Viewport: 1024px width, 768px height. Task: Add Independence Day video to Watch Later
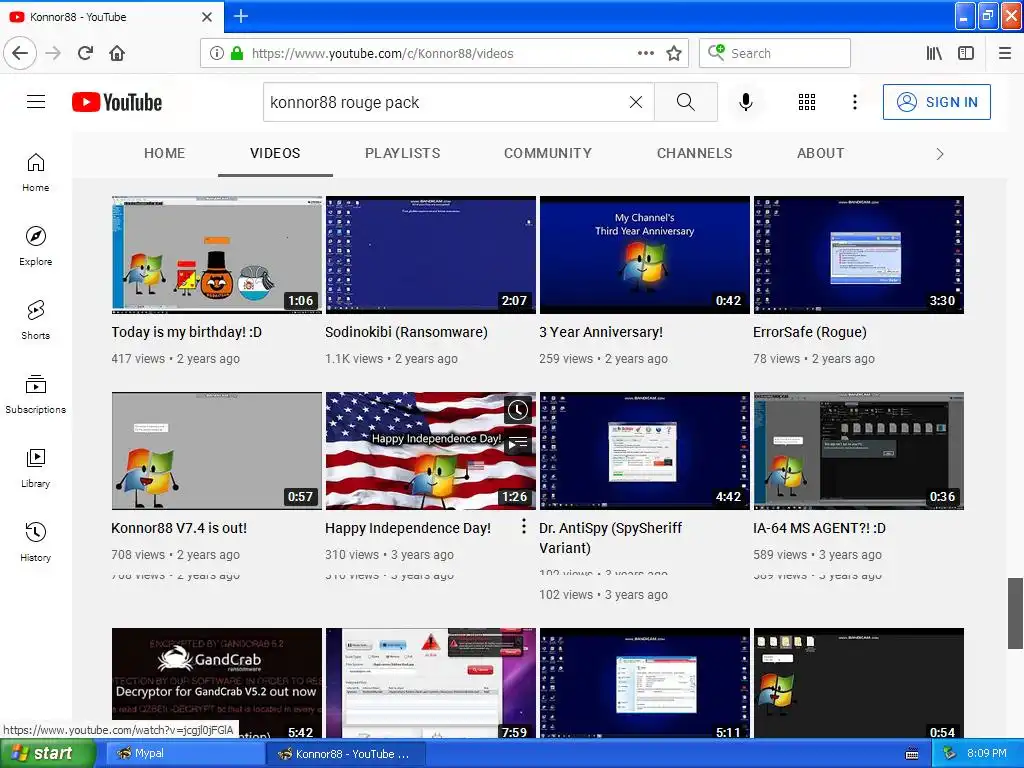518,410
